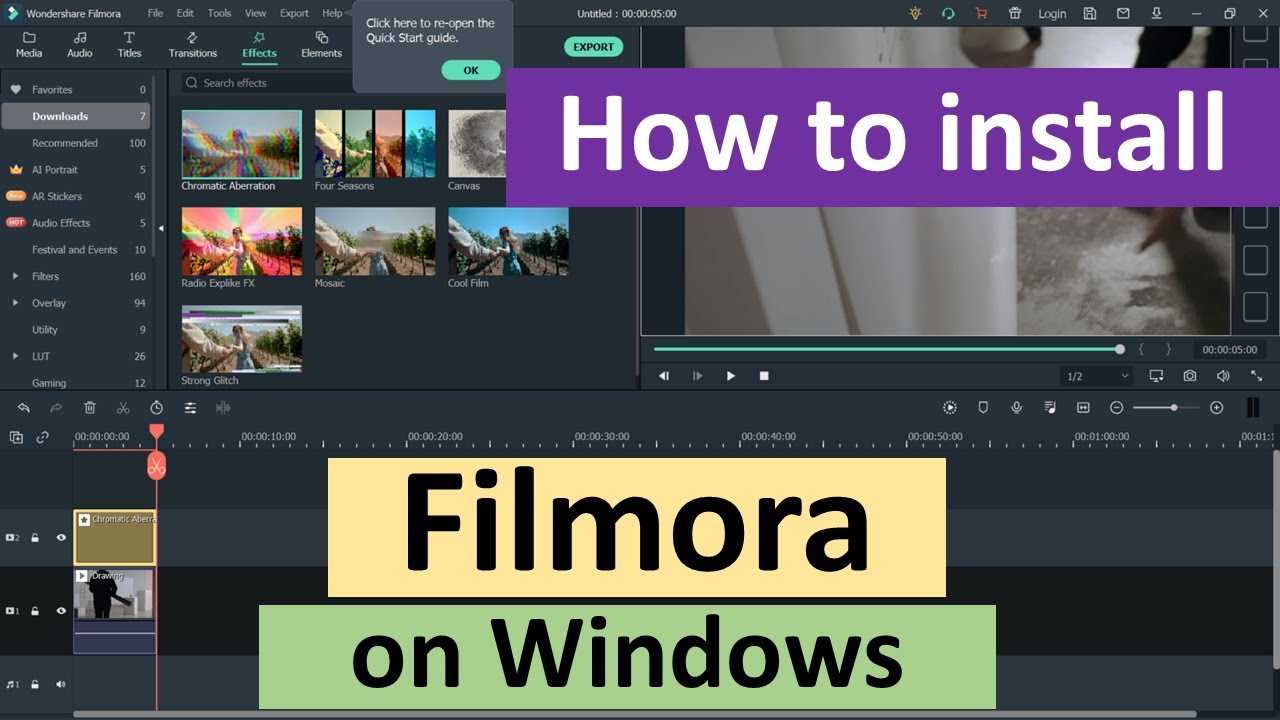Click the render preview icon
The image size is (1280, 720).
(950, 408)
